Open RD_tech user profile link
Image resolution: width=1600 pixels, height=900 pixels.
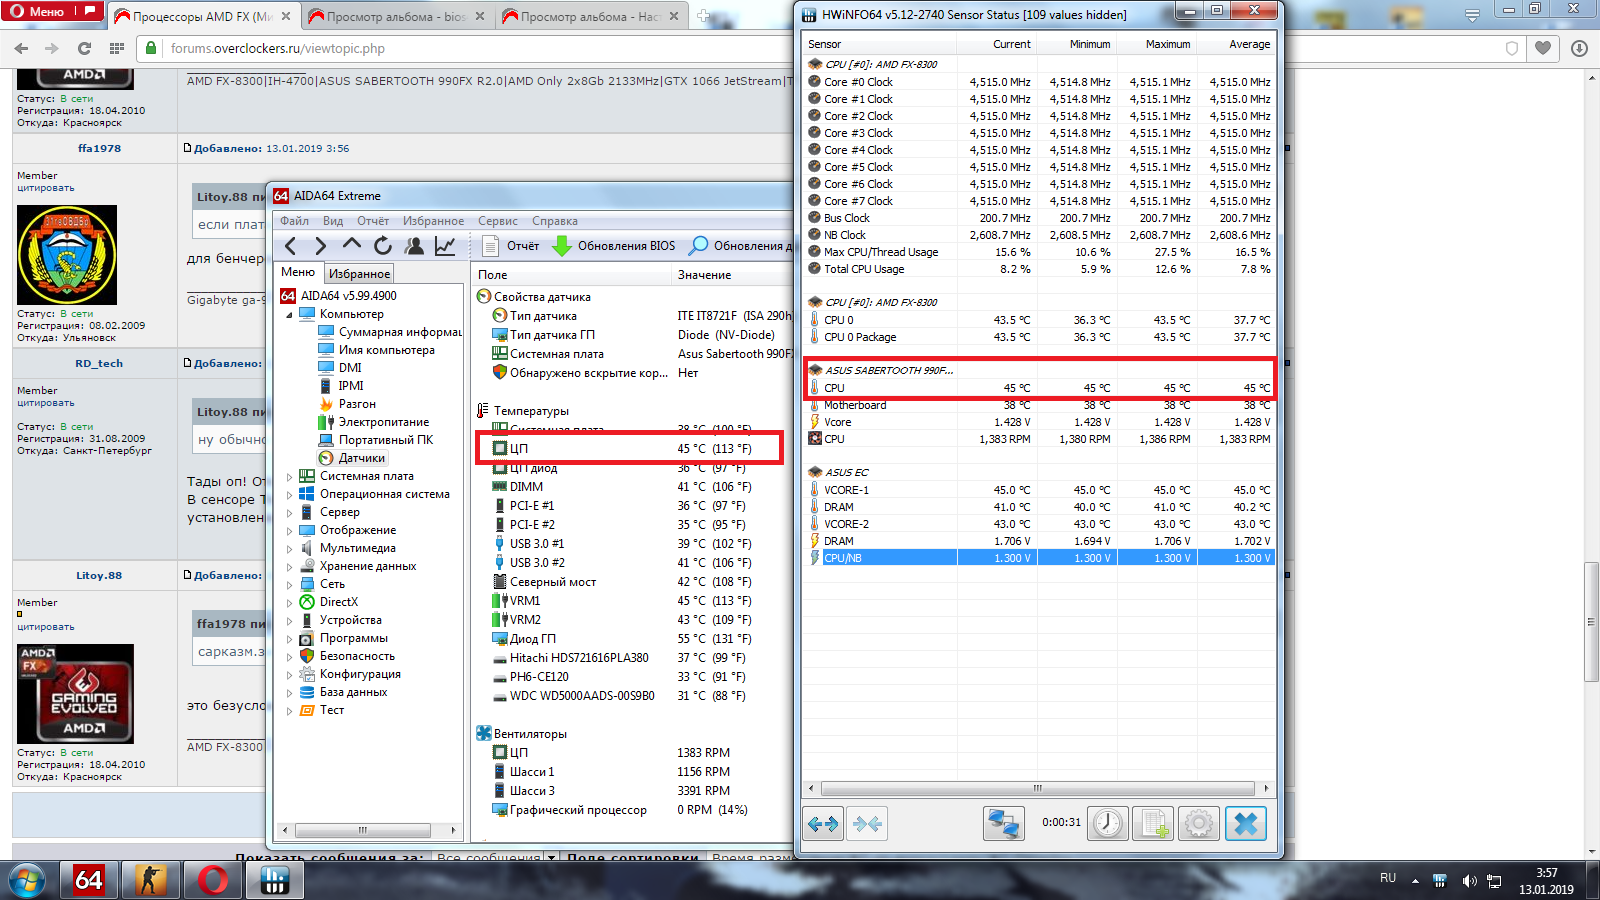click(99, 363)
